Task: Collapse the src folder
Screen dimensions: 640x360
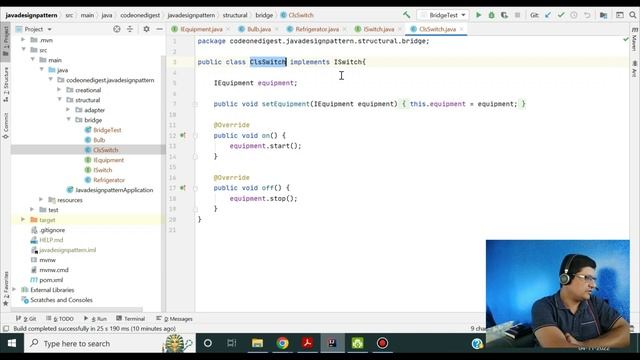Action: (x=23, y=50)
